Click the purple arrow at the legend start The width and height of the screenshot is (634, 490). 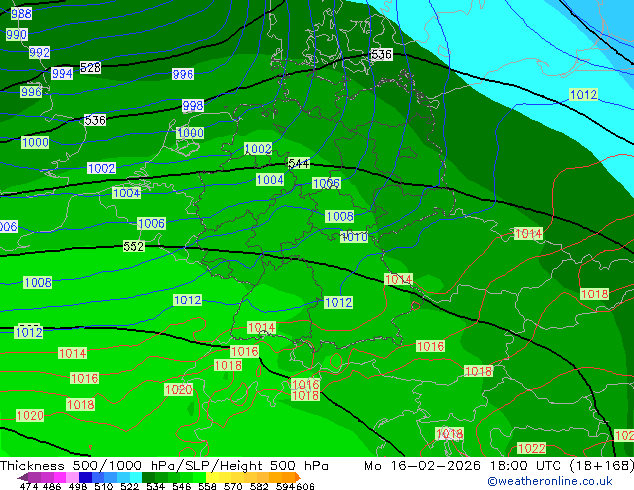coord(23,477)
